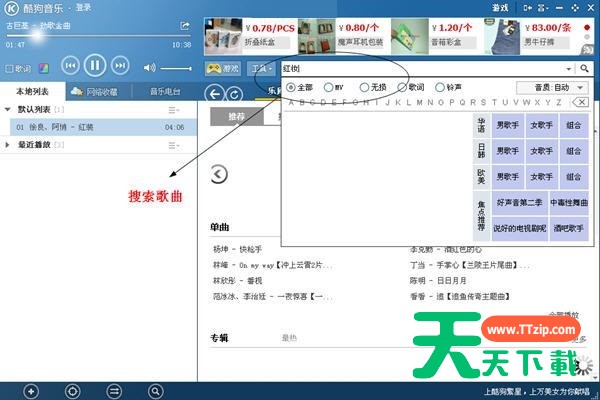Click the backspace delete icon after Z

pos(580,102)
